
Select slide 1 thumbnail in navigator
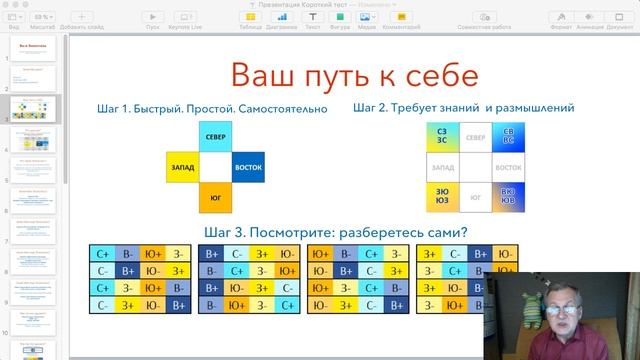(x=33, y=49)
